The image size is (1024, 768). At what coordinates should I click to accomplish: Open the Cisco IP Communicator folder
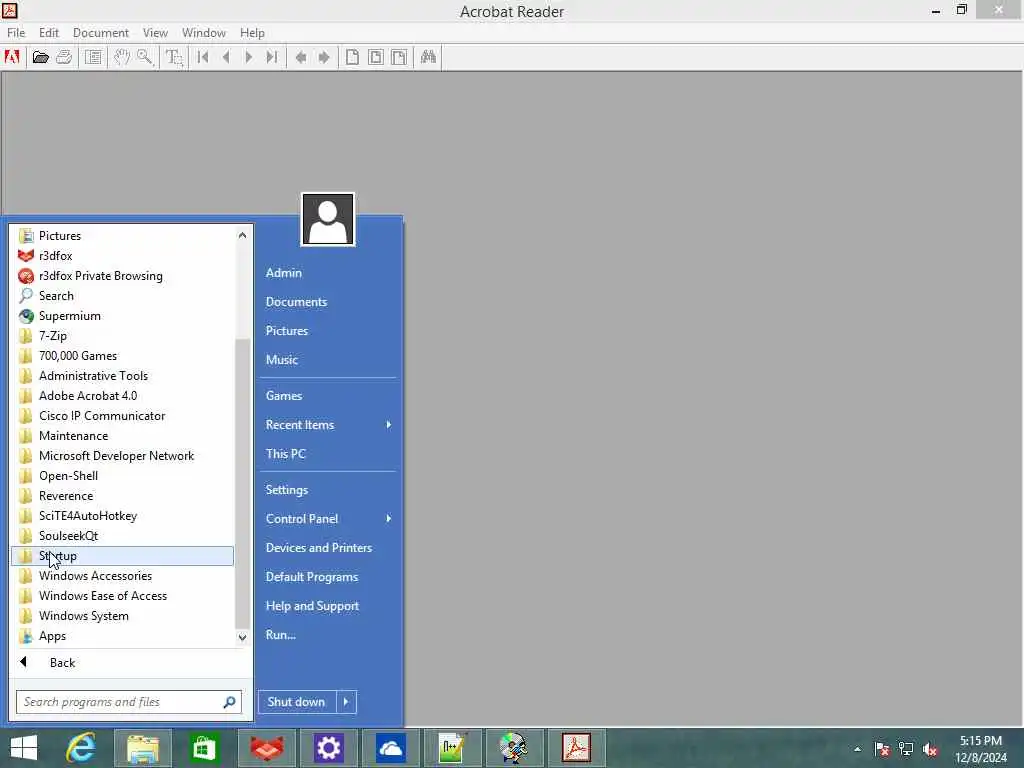123,416
